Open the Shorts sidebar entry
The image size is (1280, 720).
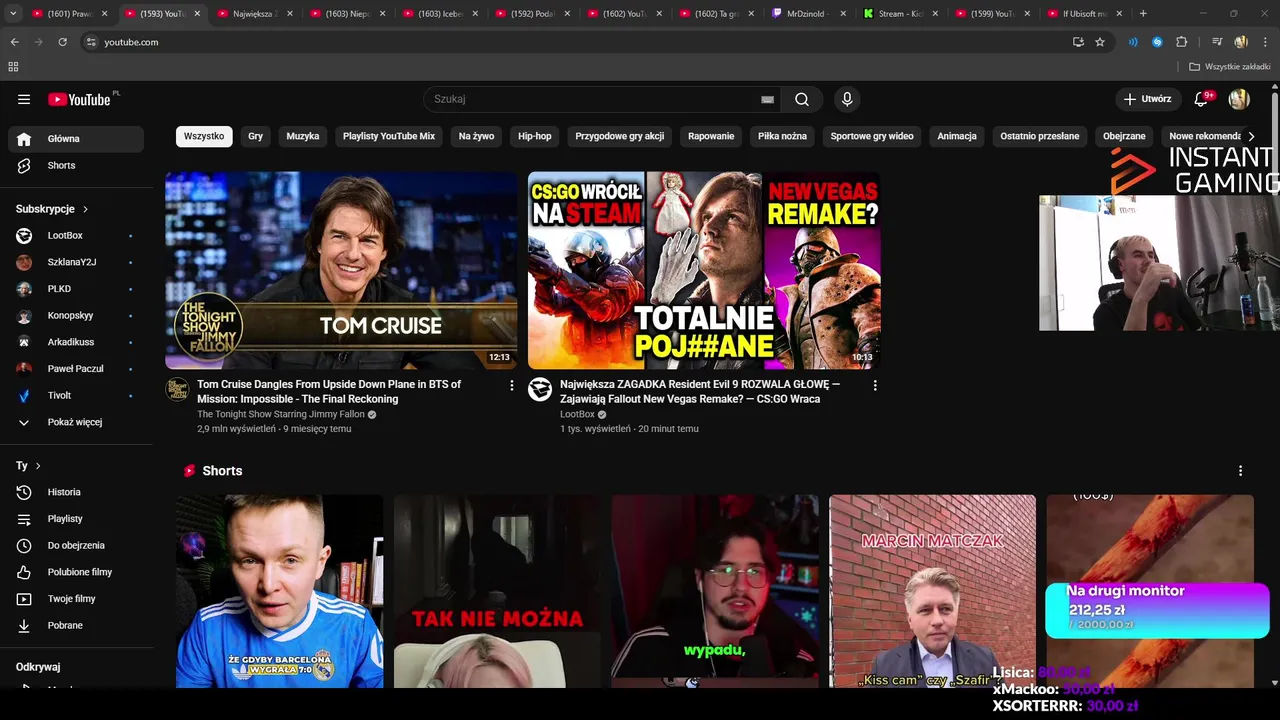click(76, 166)
